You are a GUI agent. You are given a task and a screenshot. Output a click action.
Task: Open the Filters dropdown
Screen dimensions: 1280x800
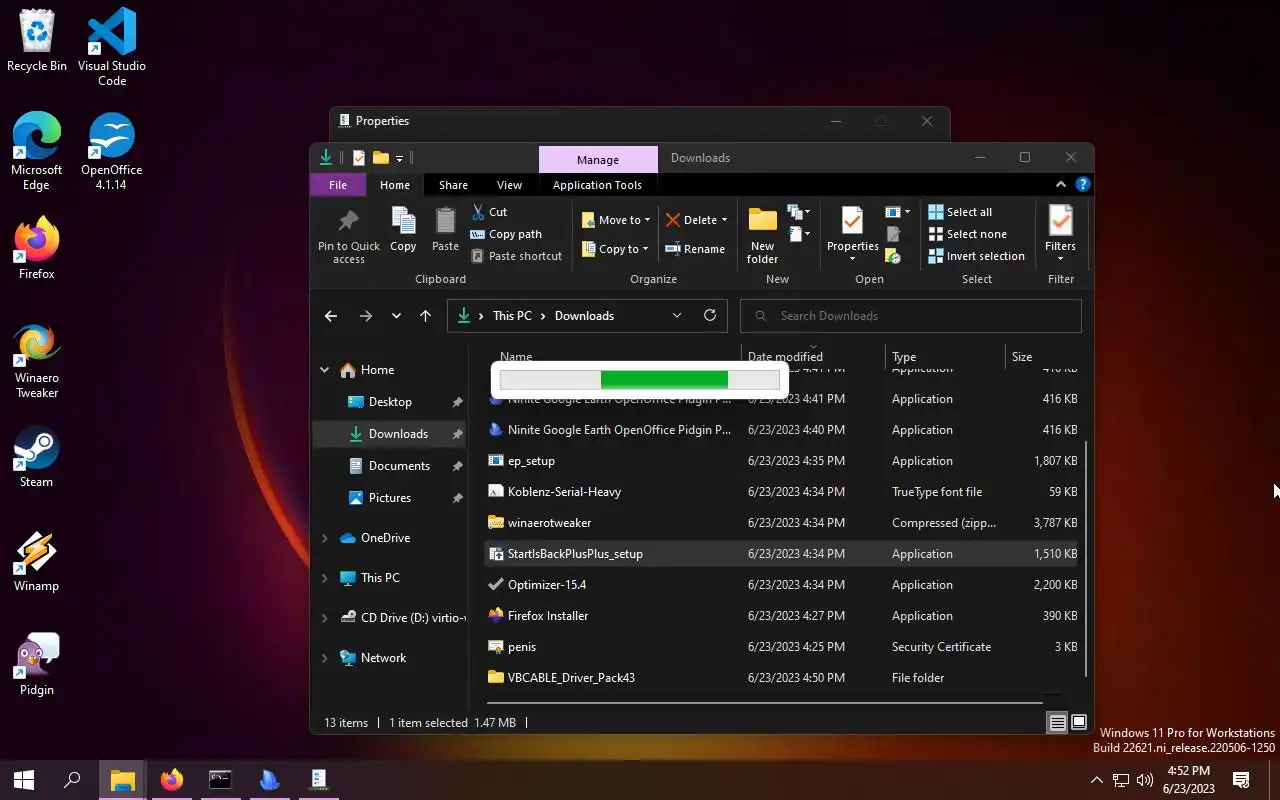tap(1060, 236)
